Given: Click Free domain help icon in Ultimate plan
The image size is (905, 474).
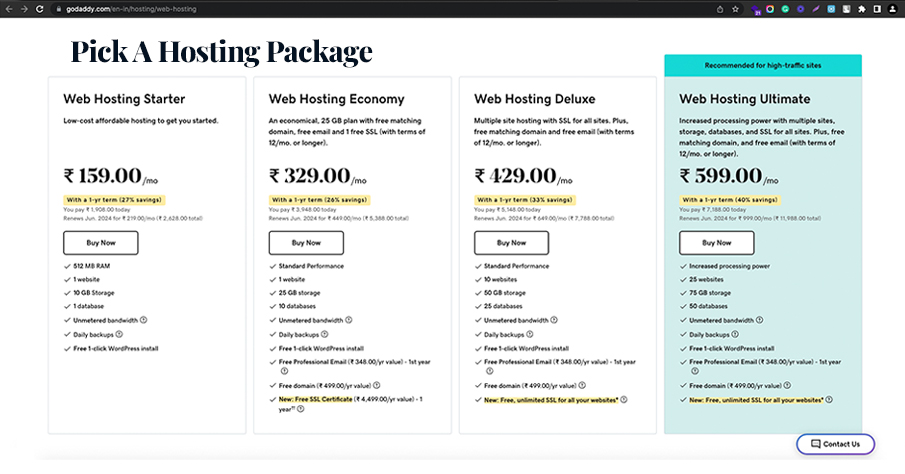Looking at the screenshot, I should [788, 385].
